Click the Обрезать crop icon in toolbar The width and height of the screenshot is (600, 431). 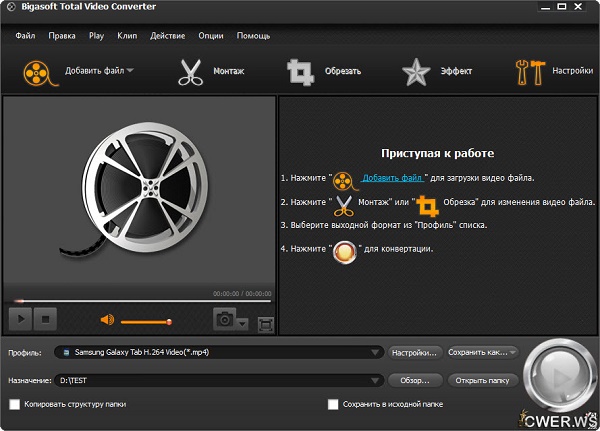click(300, 72)
